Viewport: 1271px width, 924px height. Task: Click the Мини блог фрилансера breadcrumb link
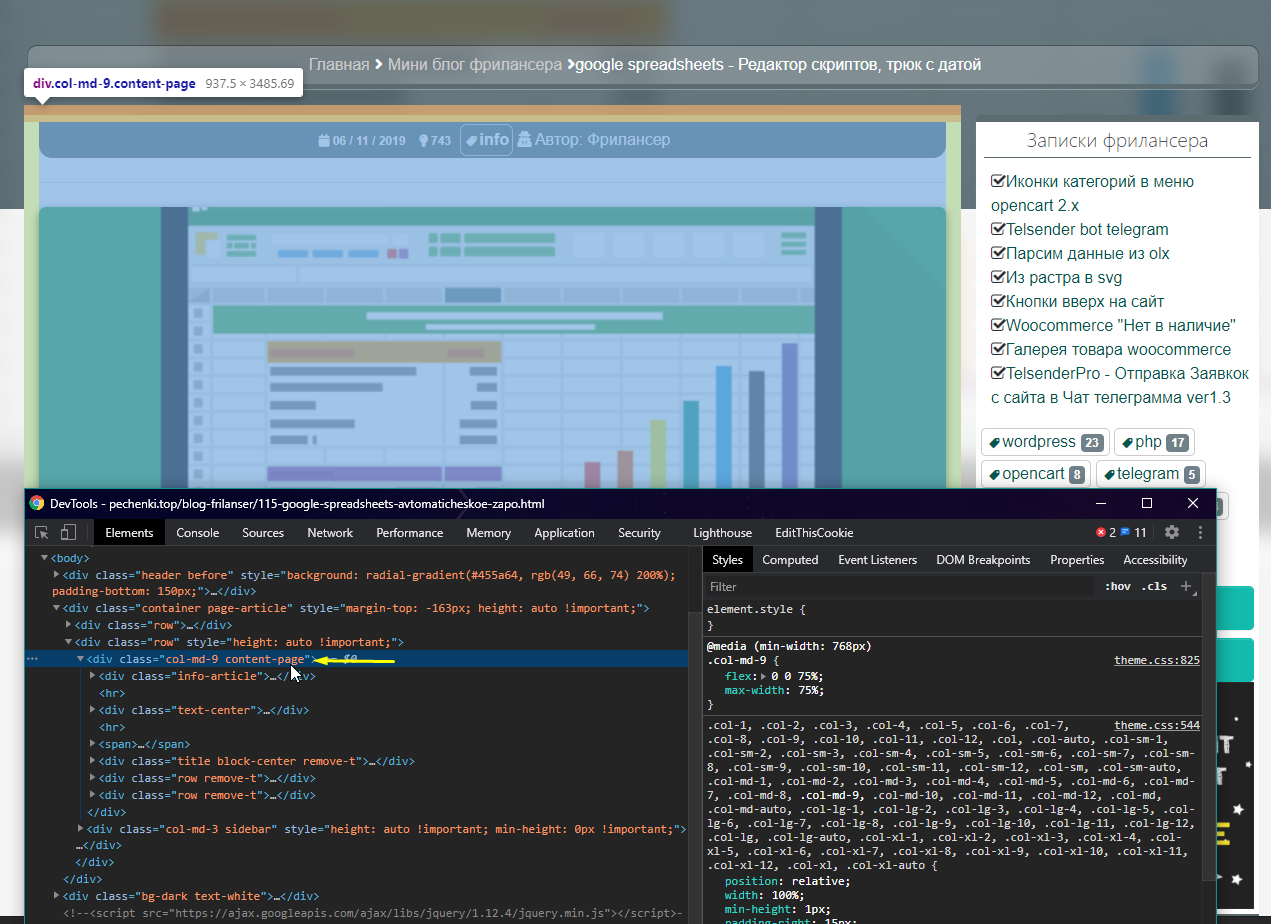point(475,65)
